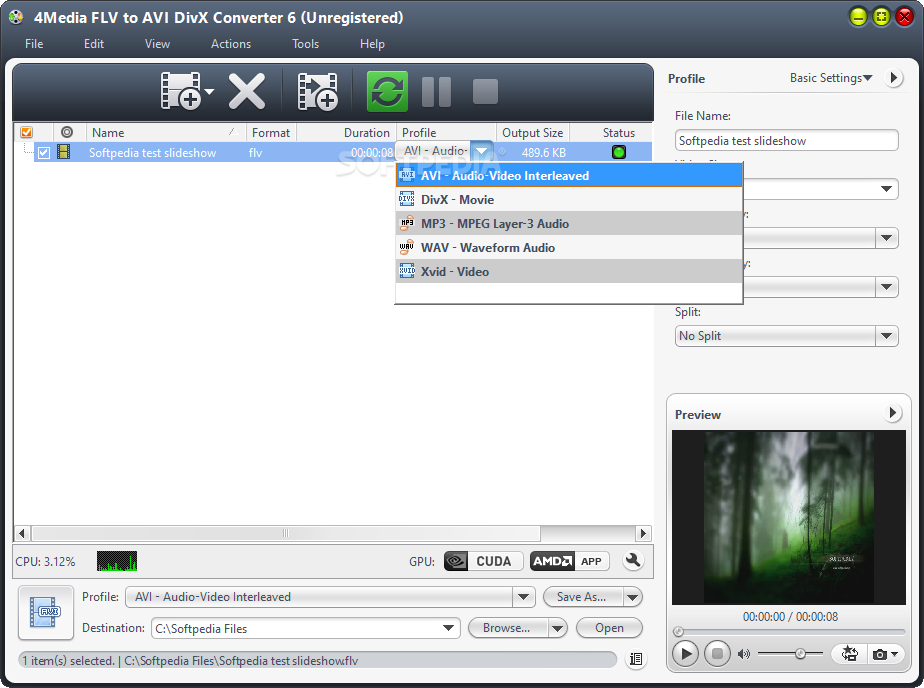Open the Browse dropdown arrow

pyautogui.click(x=557, y=629)
